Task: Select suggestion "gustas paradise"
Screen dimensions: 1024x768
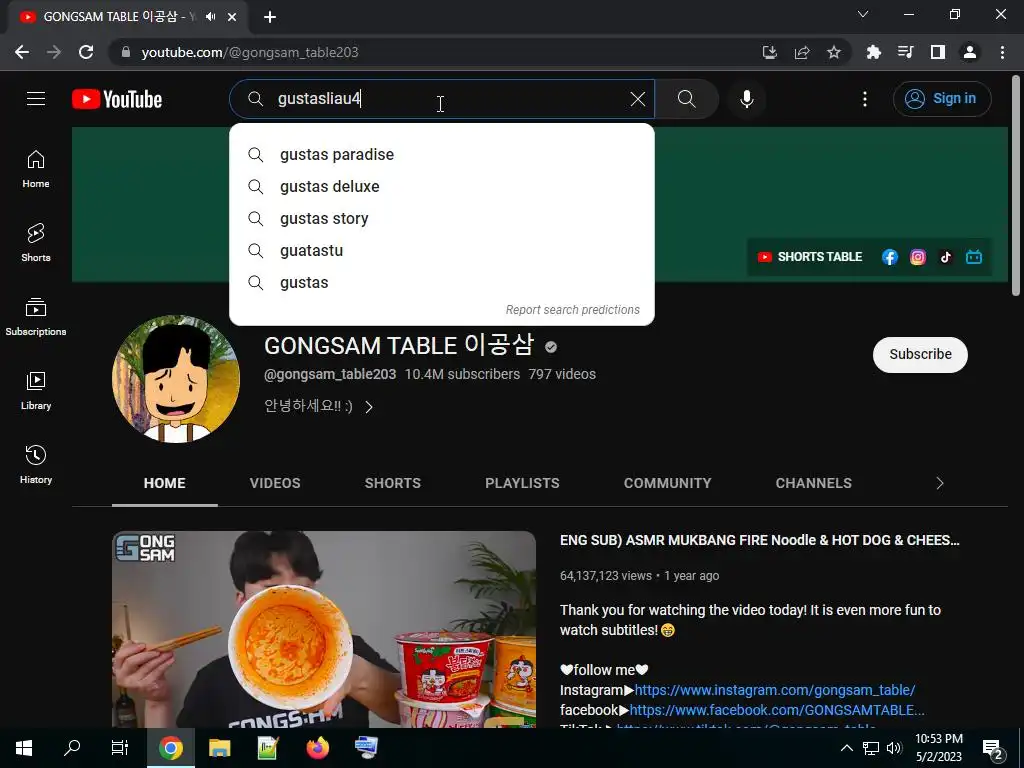Action: tap(441, 155)
